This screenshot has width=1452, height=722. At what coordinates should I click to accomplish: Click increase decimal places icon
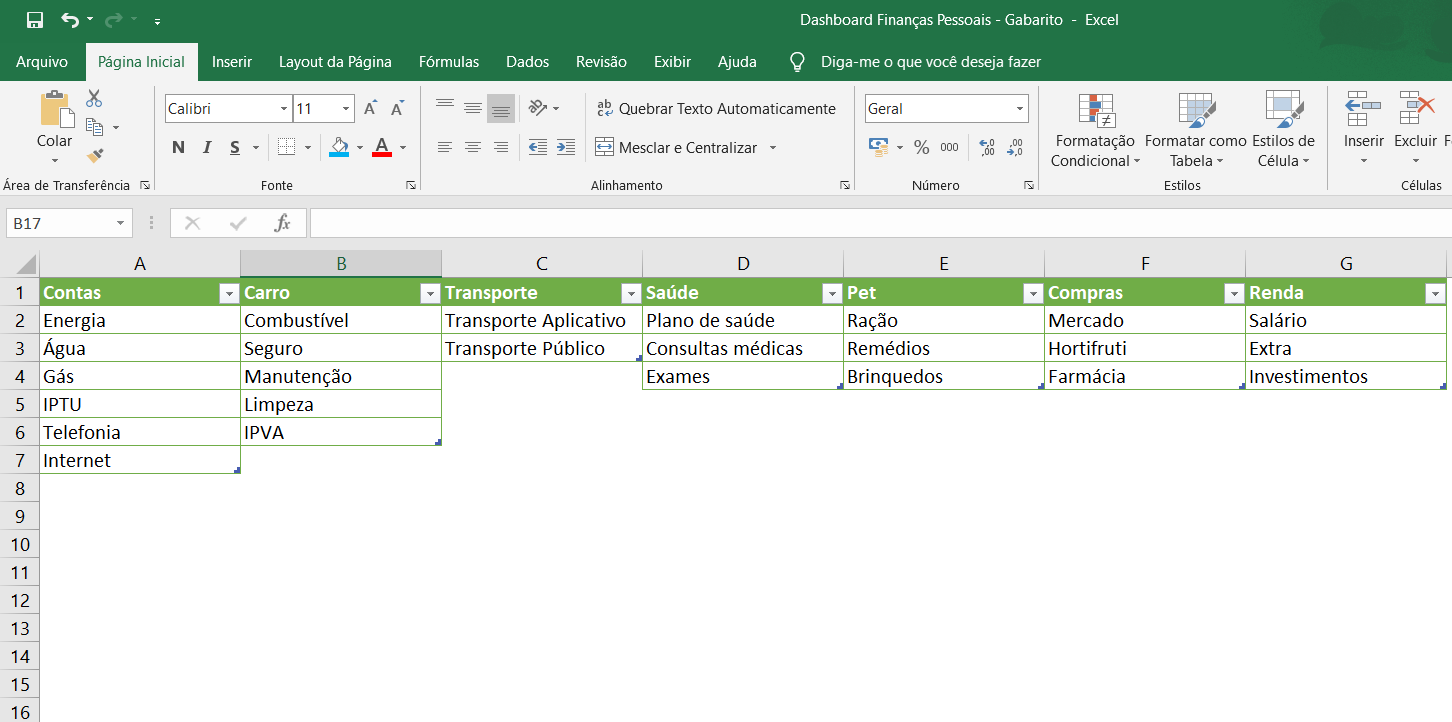[987, 148]
